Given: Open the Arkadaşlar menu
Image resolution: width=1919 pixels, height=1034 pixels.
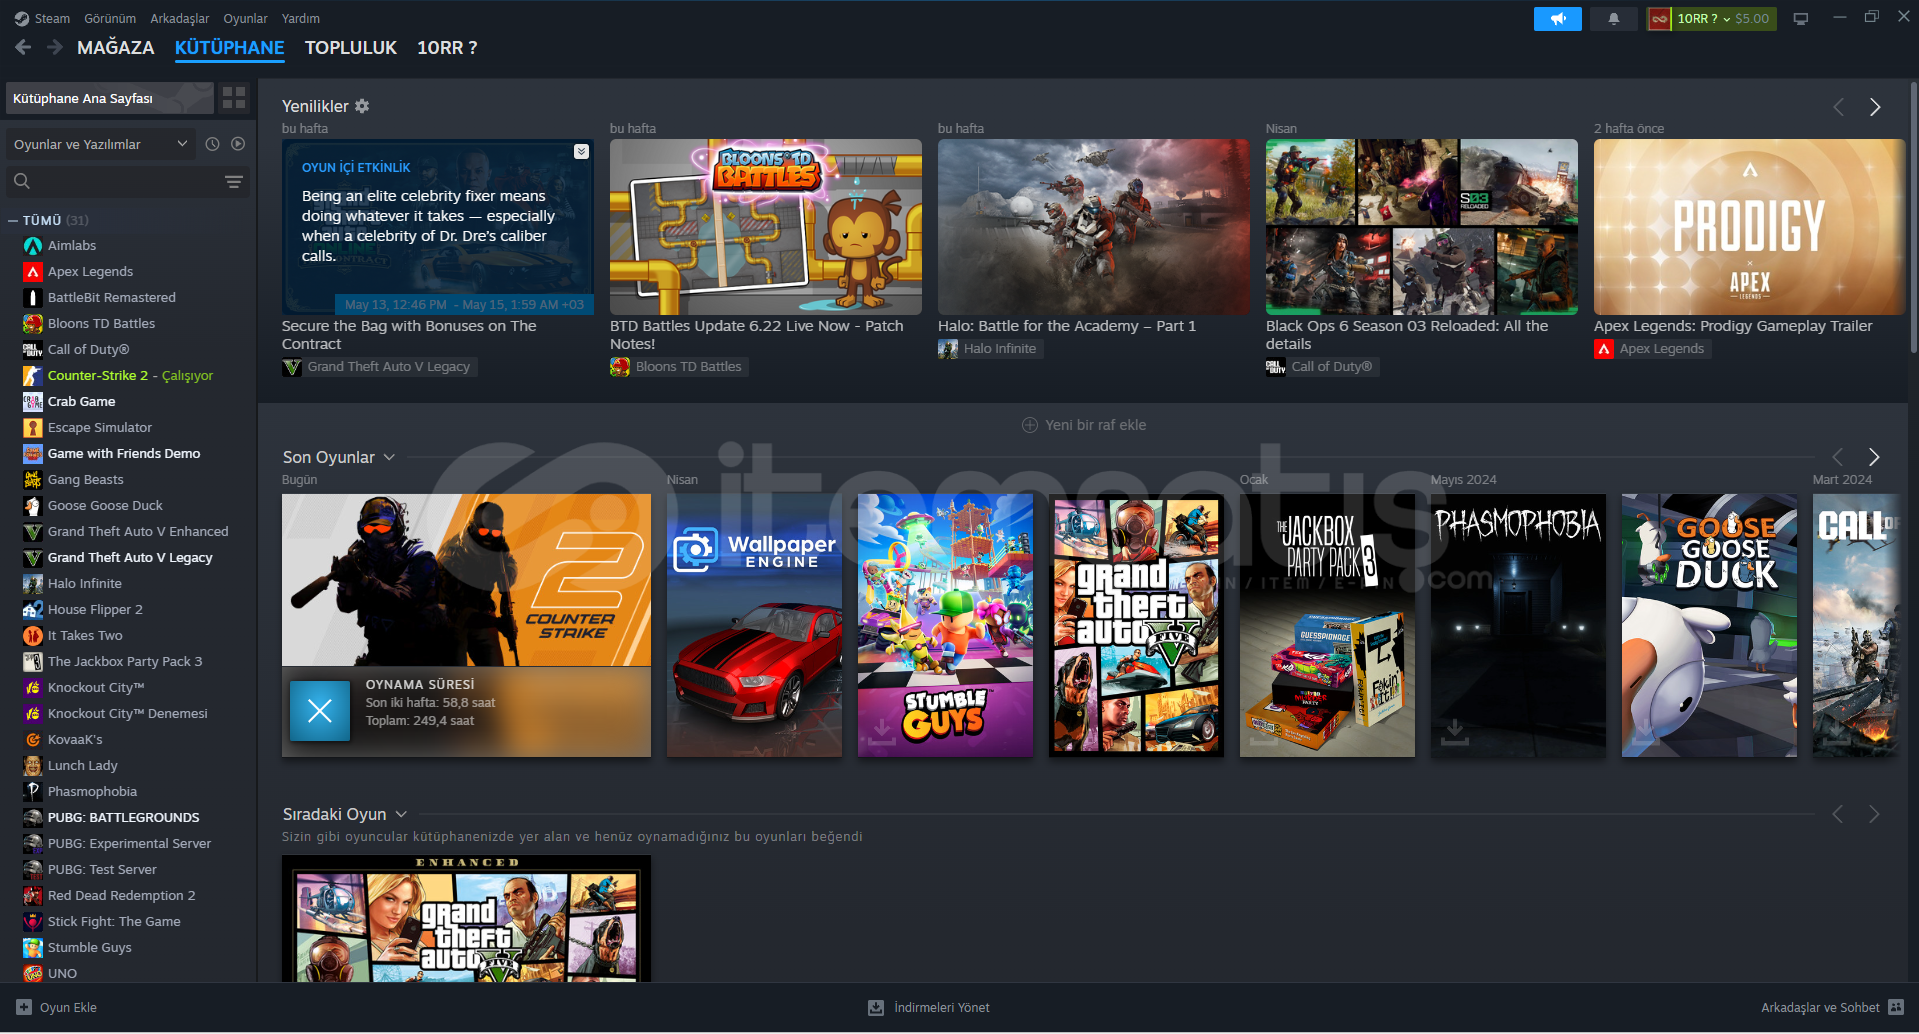Looking at the screenshot, I should (180, 19).
